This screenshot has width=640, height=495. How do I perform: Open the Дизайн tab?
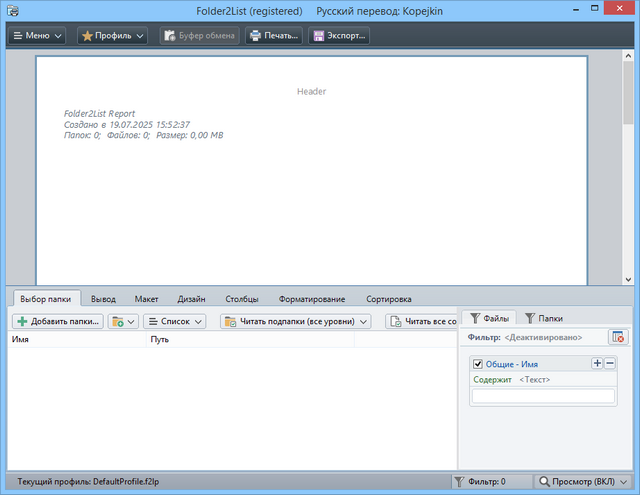191,299
